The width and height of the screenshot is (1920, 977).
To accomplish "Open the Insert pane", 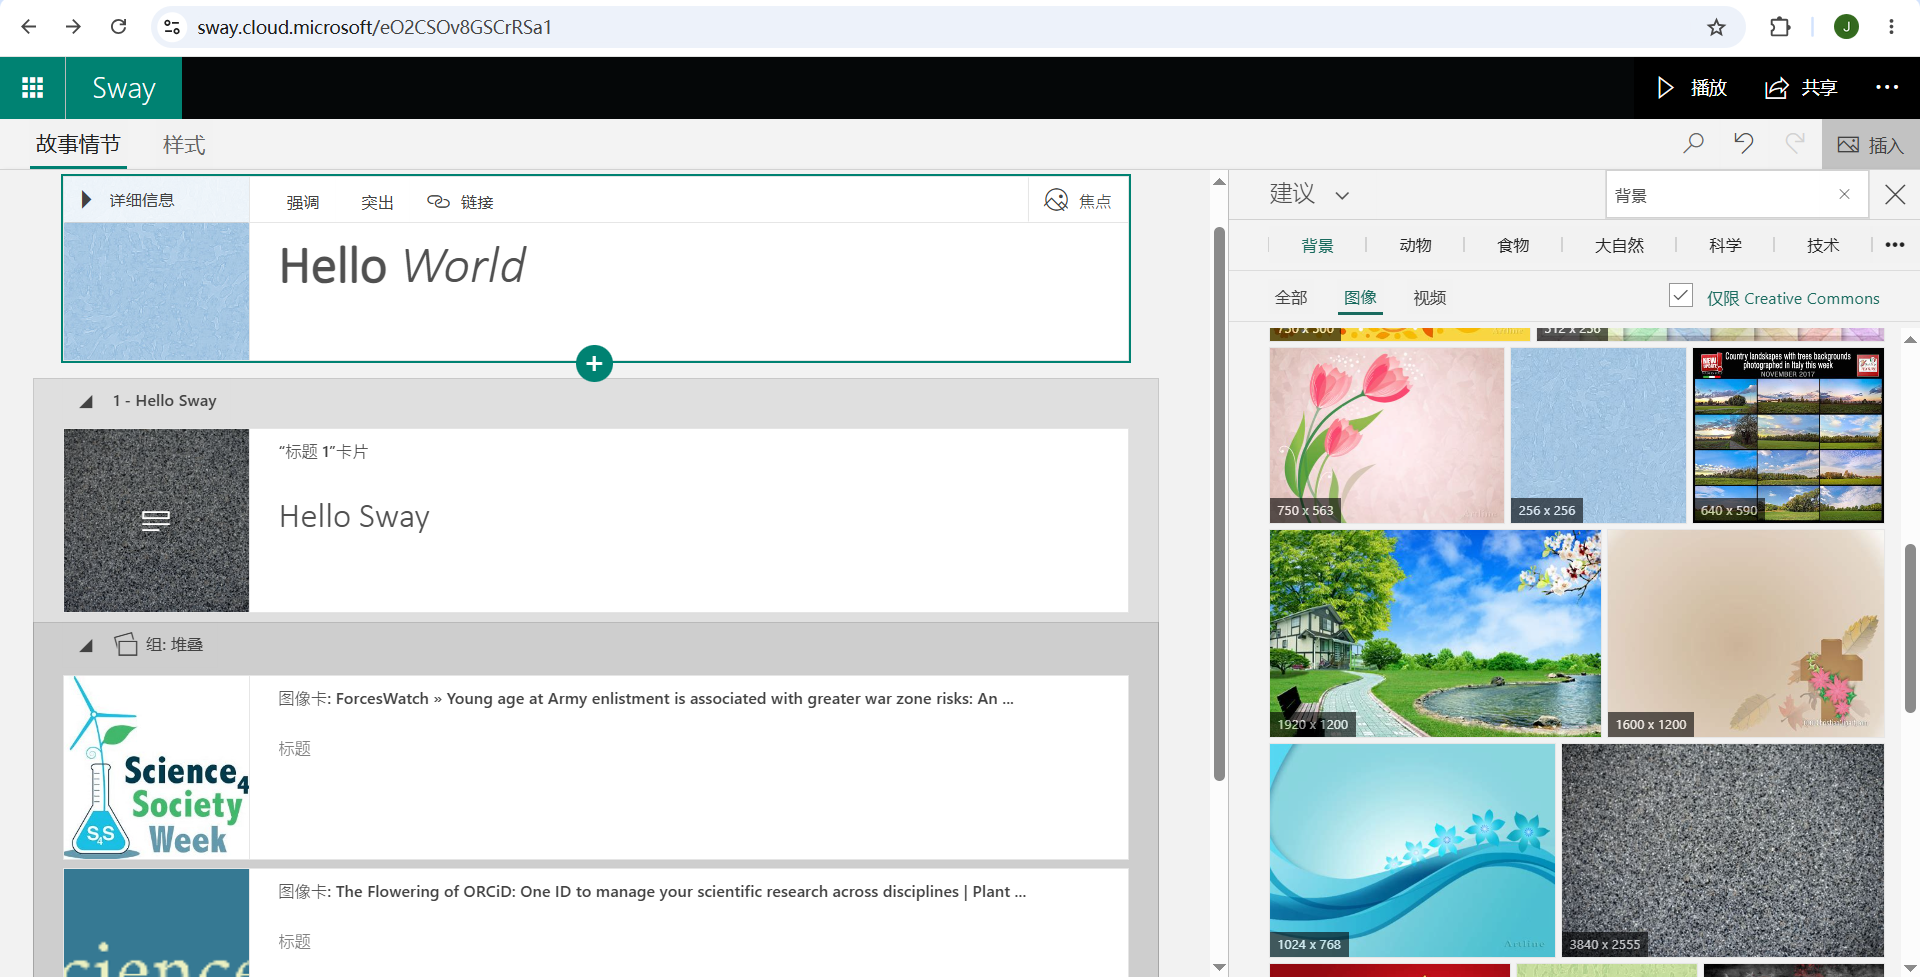I will tap(1871, 145).
